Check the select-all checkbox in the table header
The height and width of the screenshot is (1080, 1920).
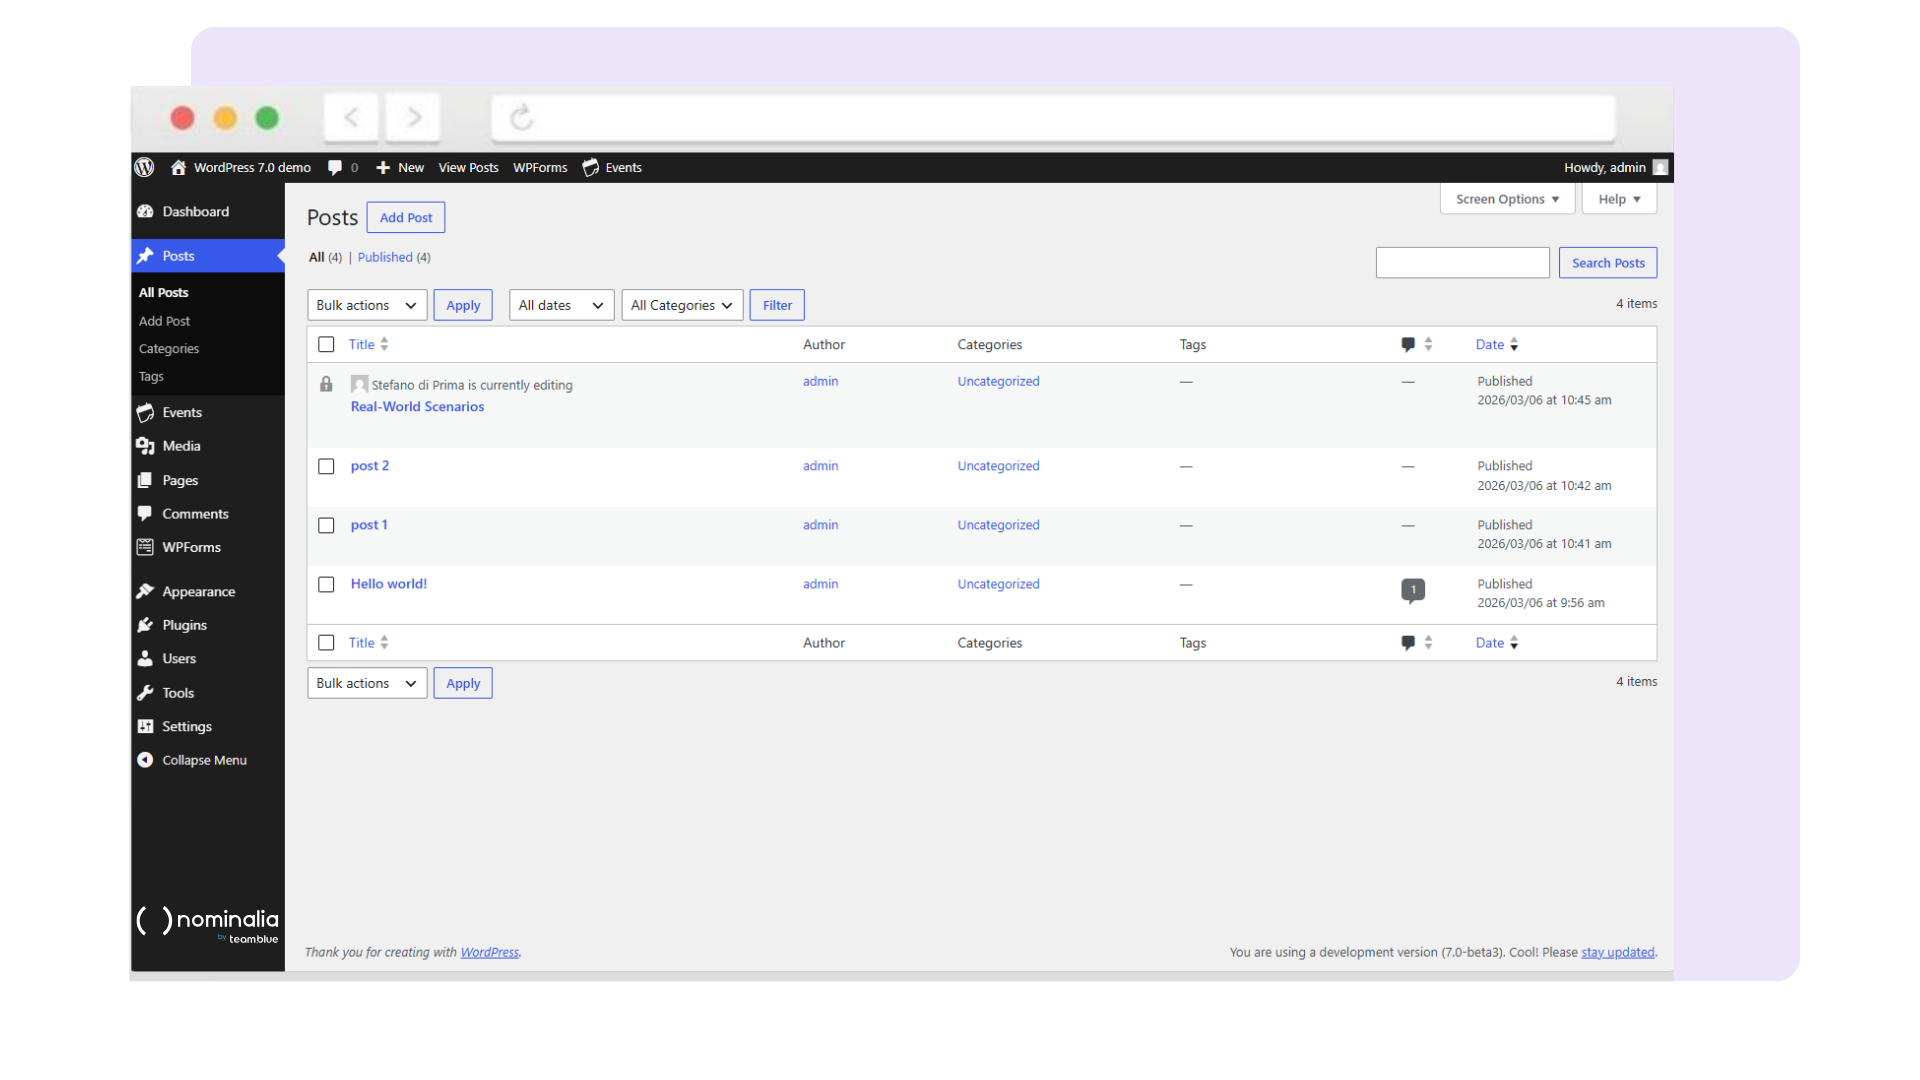(x=326, y=344)
